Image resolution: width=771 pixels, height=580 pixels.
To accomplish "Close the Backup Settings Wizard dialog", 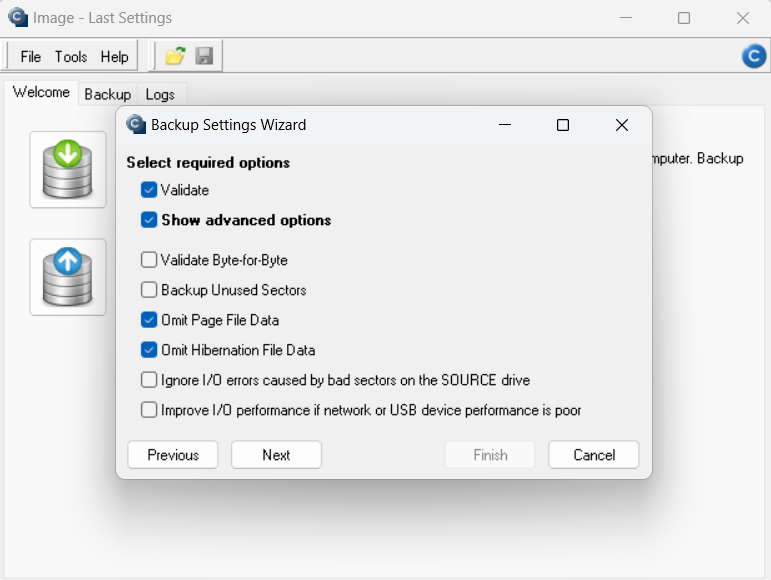I will (x=622, y=125).
